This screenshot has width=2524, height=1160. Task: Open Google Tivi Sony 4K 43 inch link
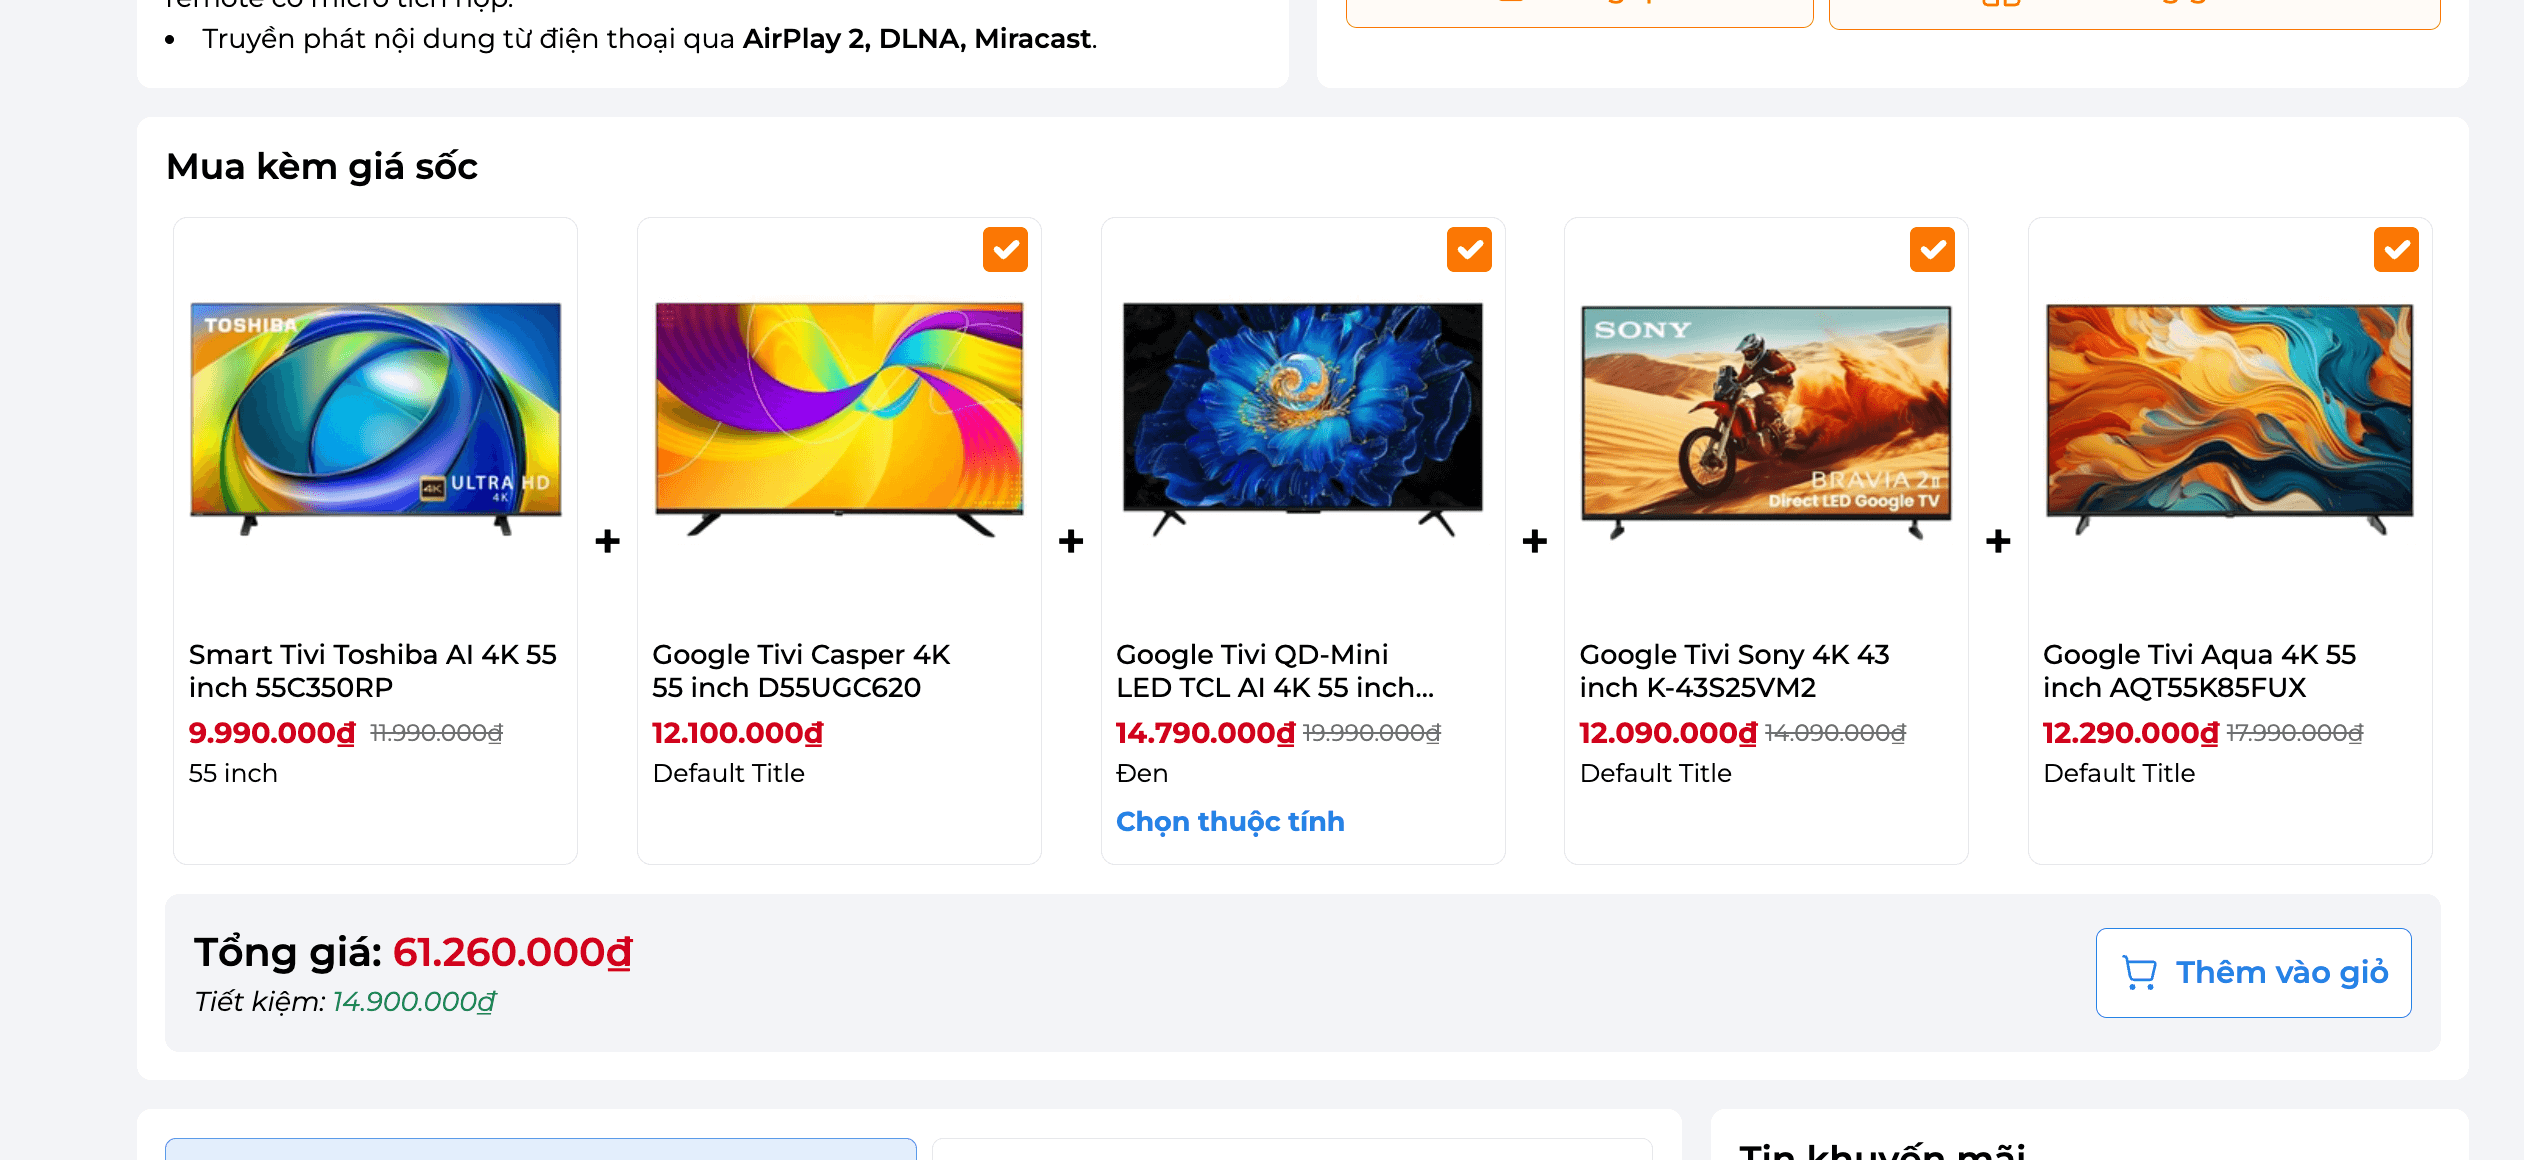pyautogui.click(x=1735, y=671)
